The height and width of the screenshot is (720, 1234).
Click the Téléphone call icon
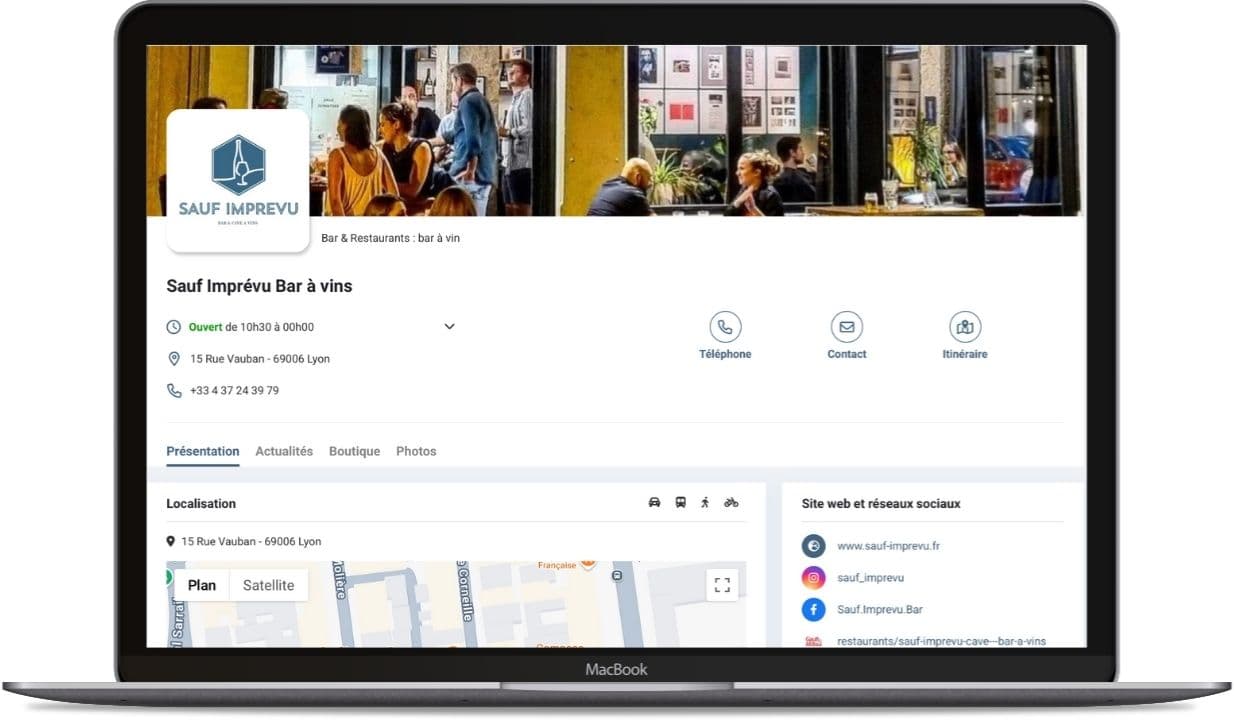725,327
